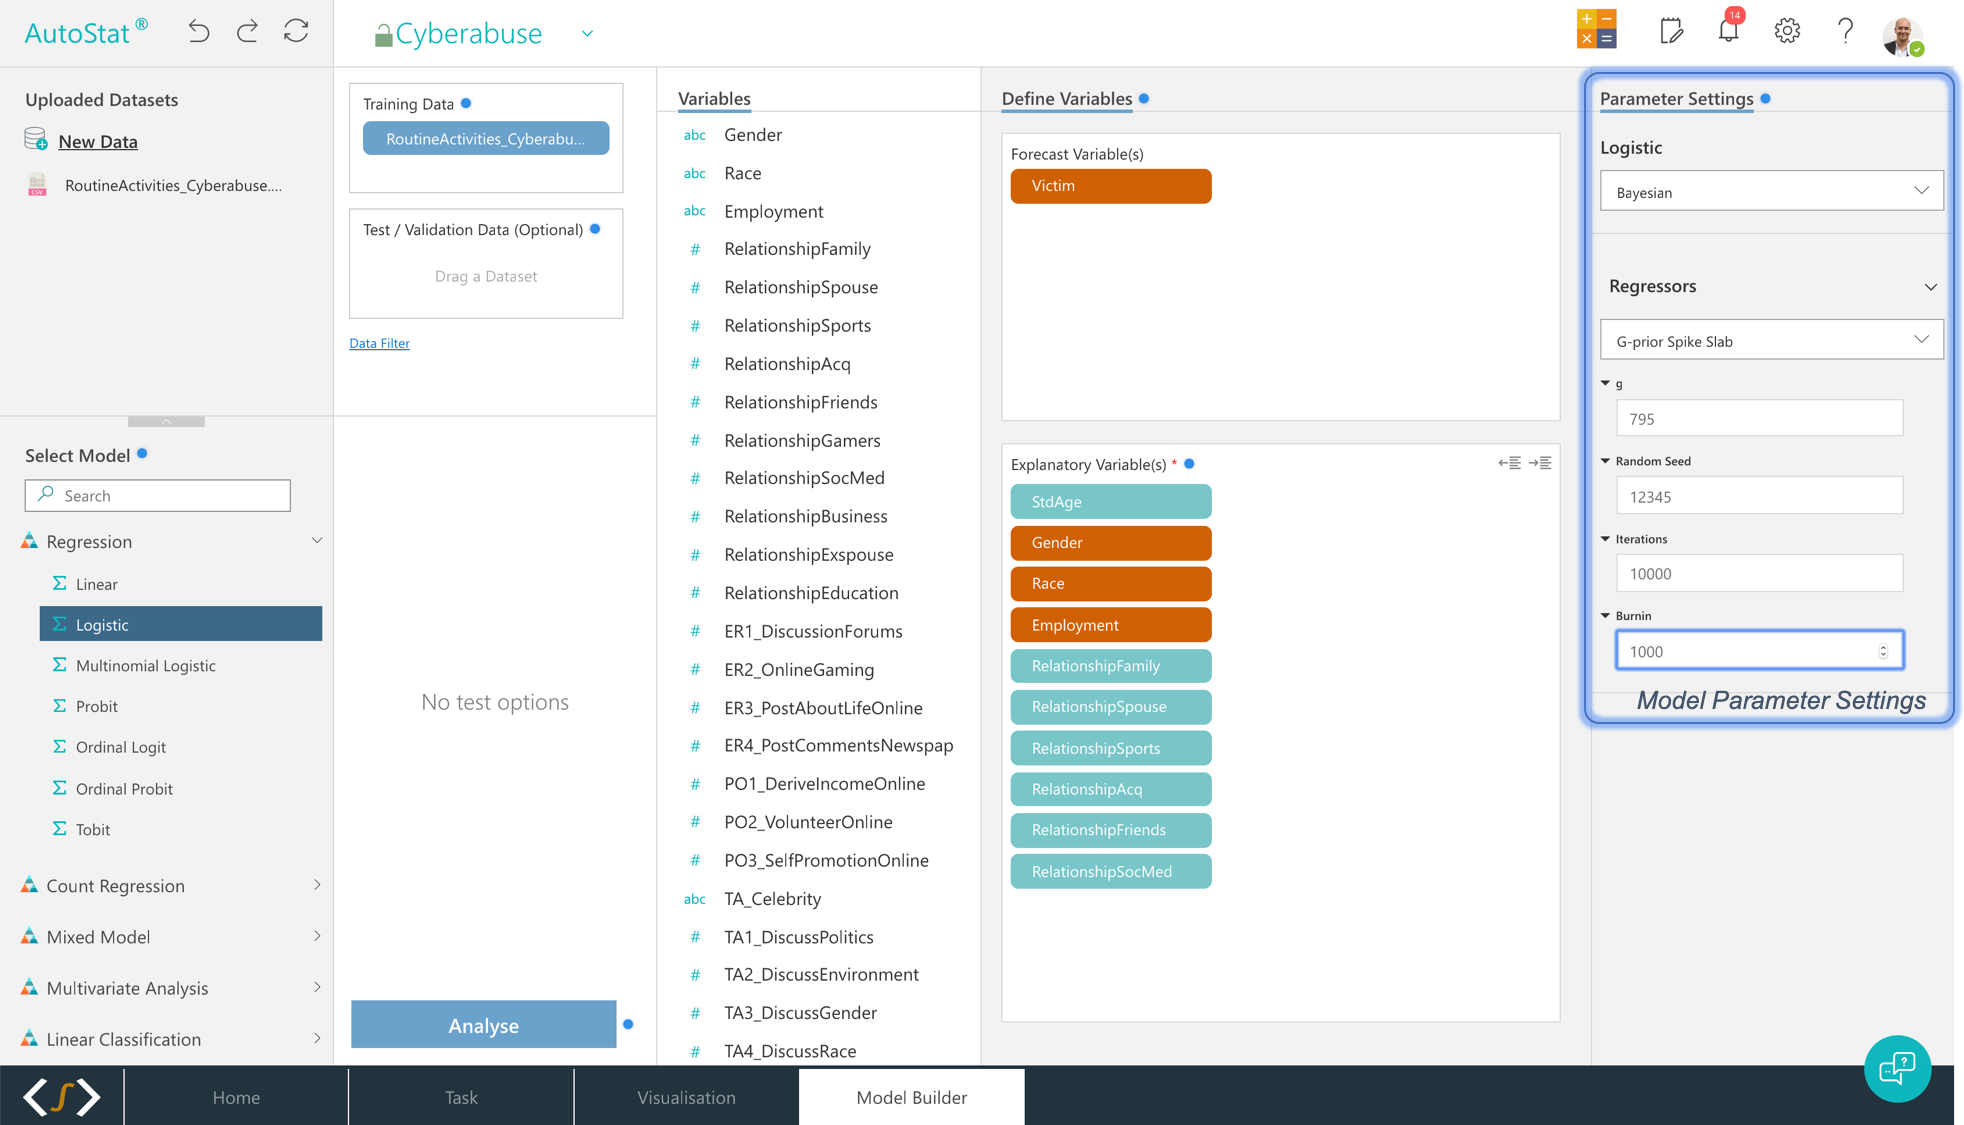Open the notes edit icon
The image size is (1964, 1125).
pos(1671,31)
